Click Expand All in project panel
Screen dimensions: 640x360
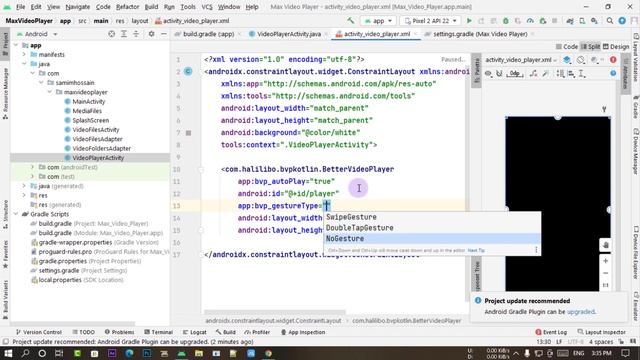pyautogui.click(x=124, y=34)
